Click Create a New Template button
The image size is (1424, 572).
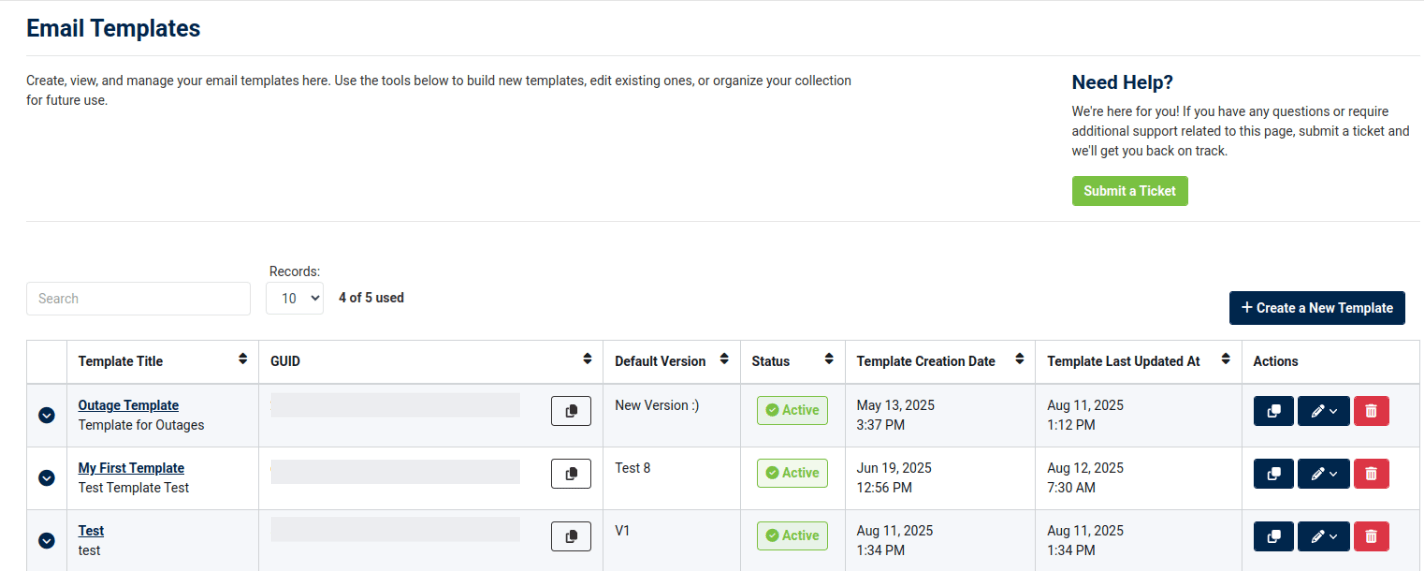[1317, 308]
